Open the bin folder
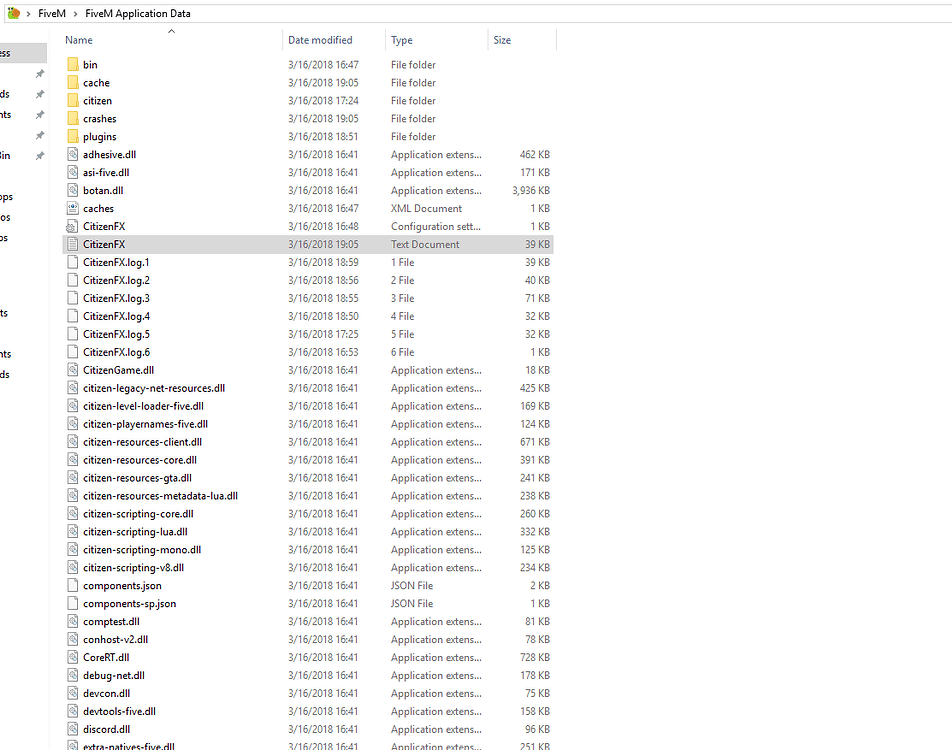Screen dimensions: 952x750 tap(91, 64)
